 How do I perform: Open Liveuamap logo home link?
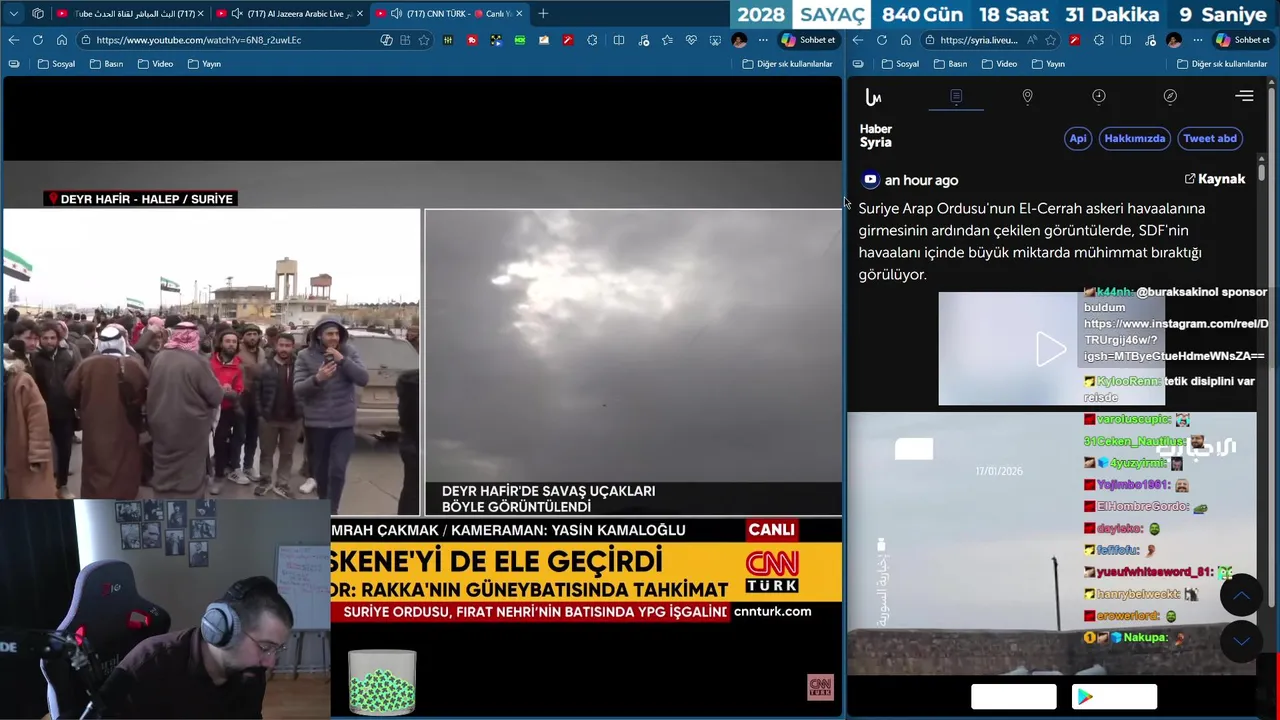pyautogui.click(x=873, y=97)
